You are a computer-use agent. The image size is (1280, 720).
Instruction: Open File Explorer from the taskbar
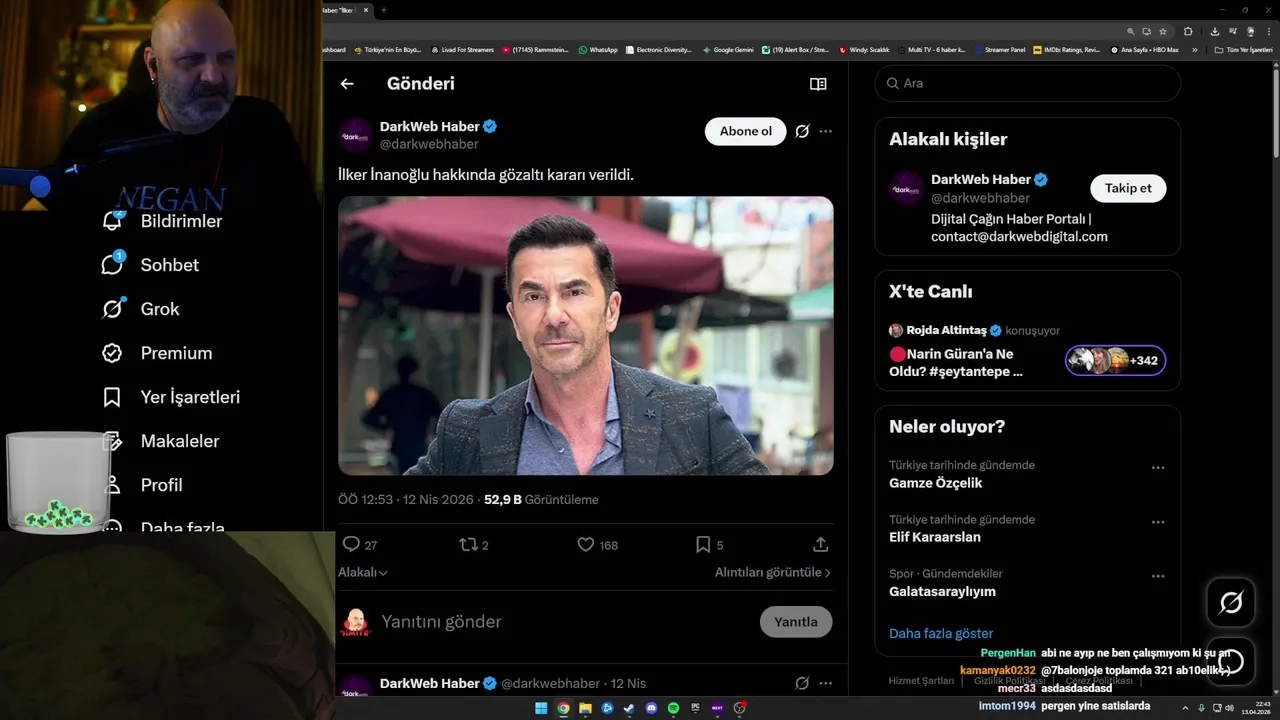coord(585,708)
